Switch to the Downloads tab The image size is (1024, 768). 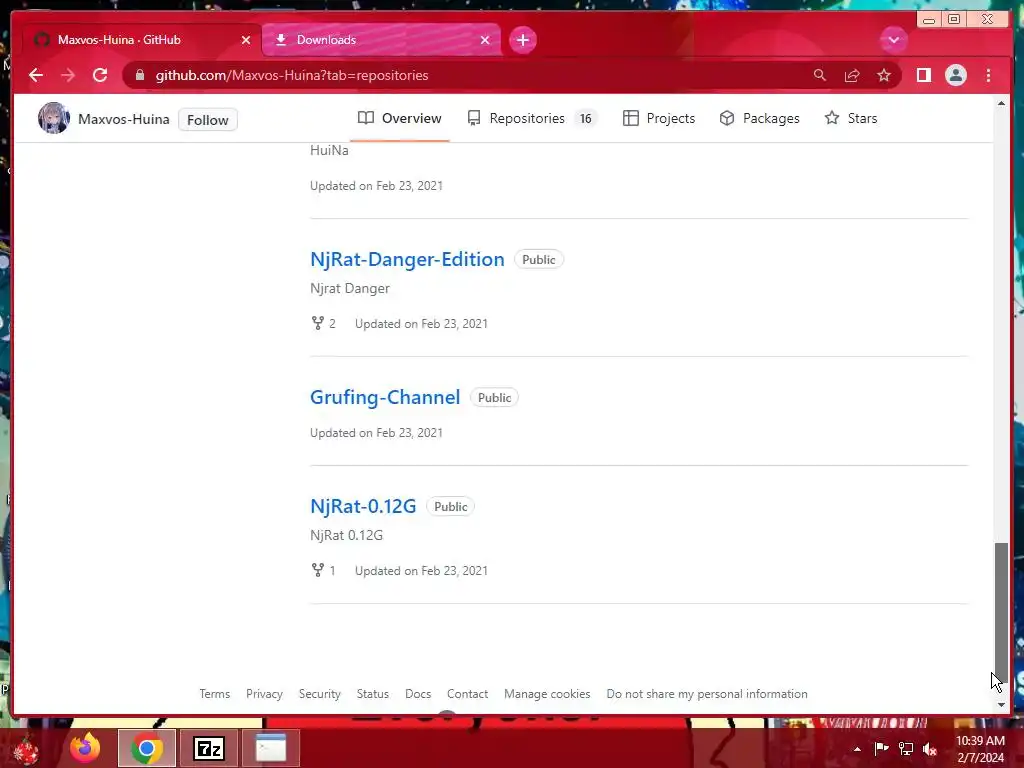click(381, 40)
